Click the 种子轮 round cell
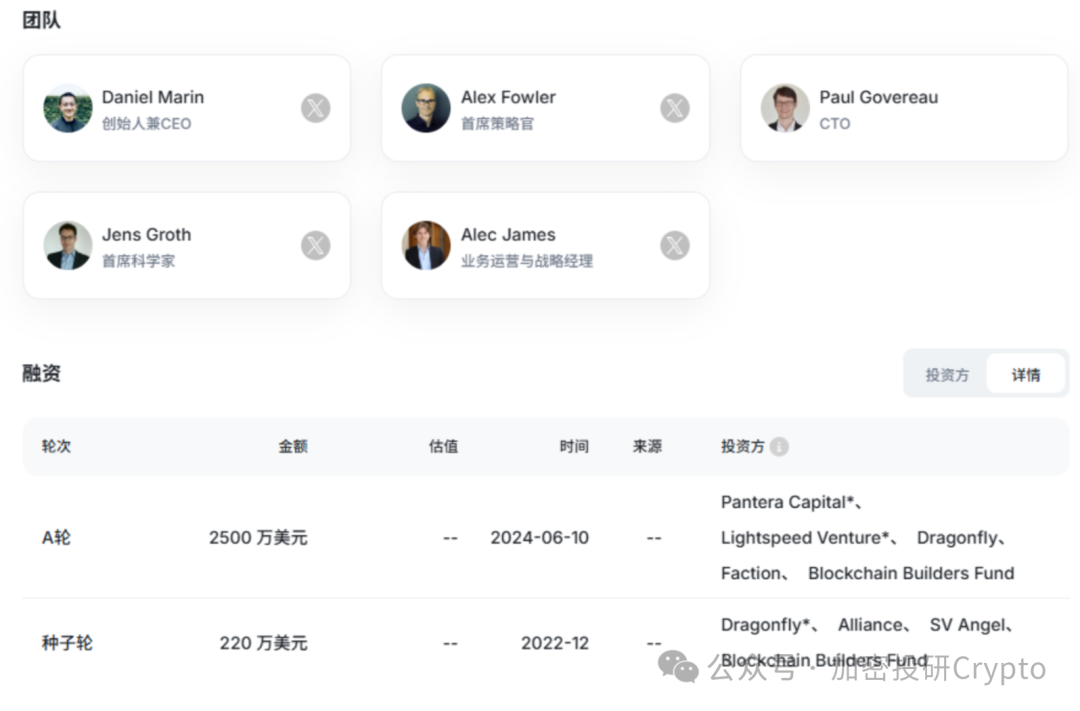1080x711 pixels. pos(67,643)
